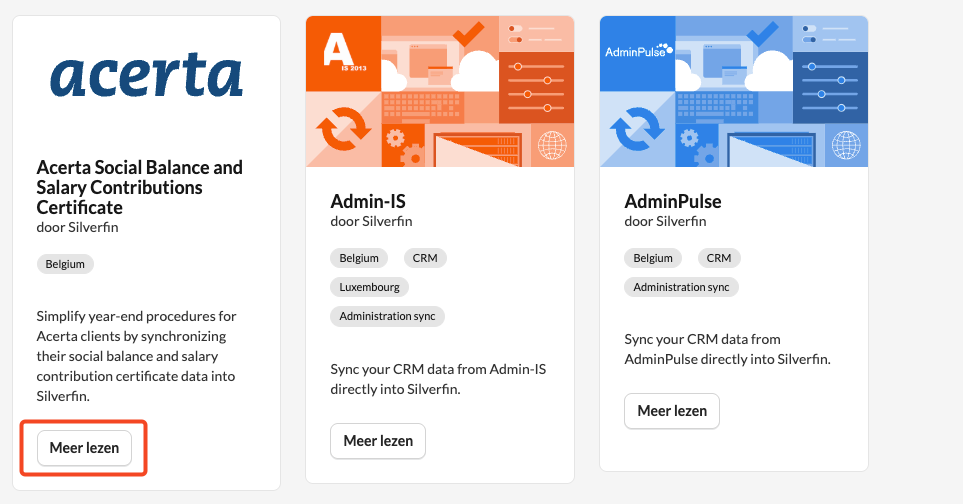
Task: Click Administration sync tag on Admin-IS card
Action: coord(387,316)
